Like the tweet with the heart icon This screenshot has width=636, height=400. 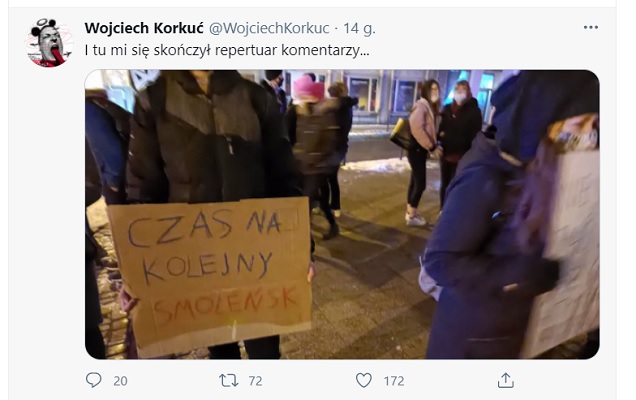[363, 380]
